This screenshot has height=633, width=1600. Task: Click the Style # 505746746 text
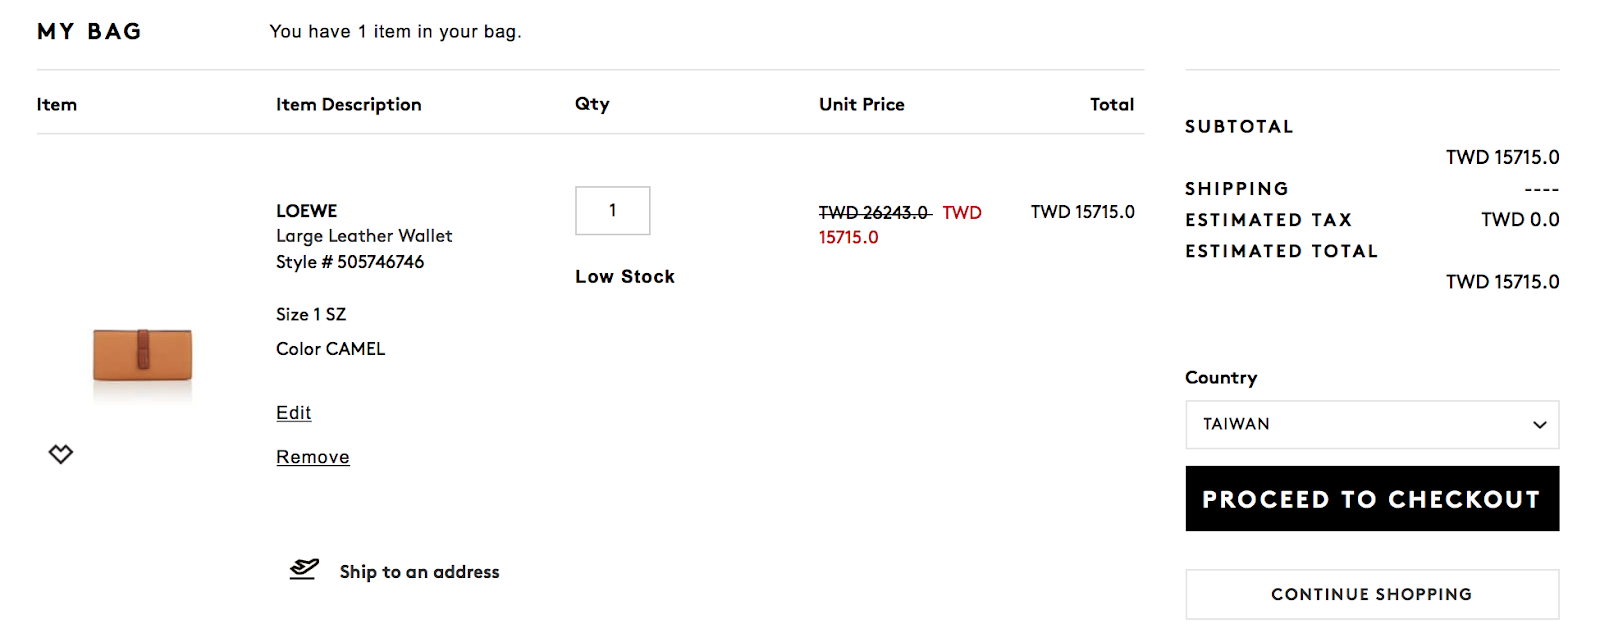pyautogui.click(x=350, y=262)
